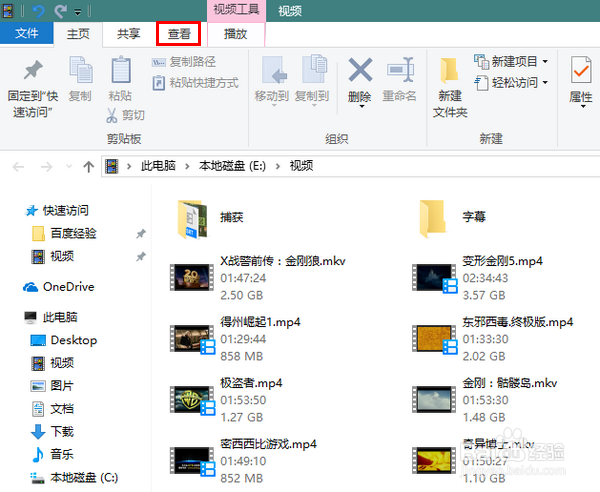This screenshot has height=492, width=600.
Task: Select X战警前传：金刚狼.mkv video thumbnail
Action: 192,277
